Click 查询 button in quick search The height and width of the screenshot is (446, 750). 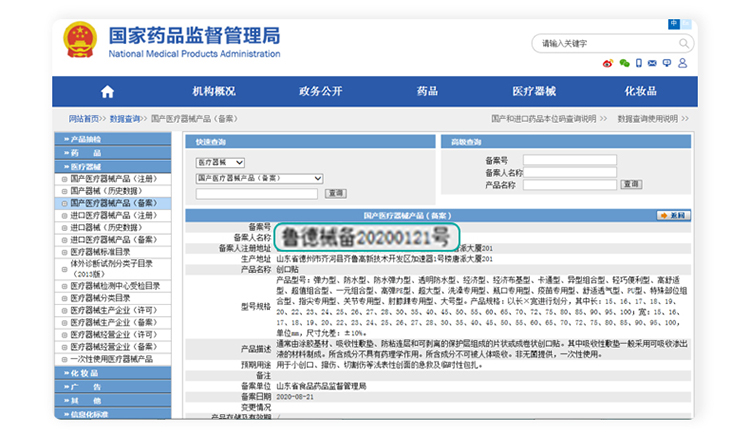pos(335,193)
